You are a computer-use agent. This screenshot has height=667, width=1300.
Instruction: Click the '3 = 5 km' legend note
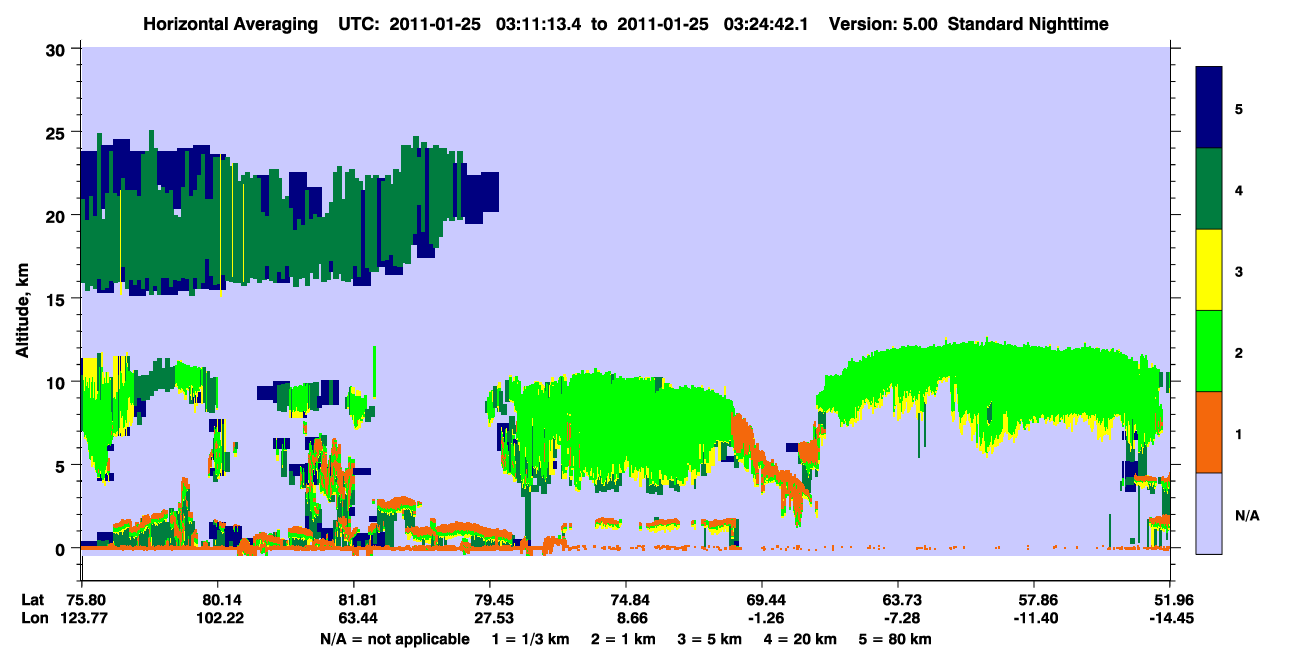pyautogui.click(x=709, y=639)
